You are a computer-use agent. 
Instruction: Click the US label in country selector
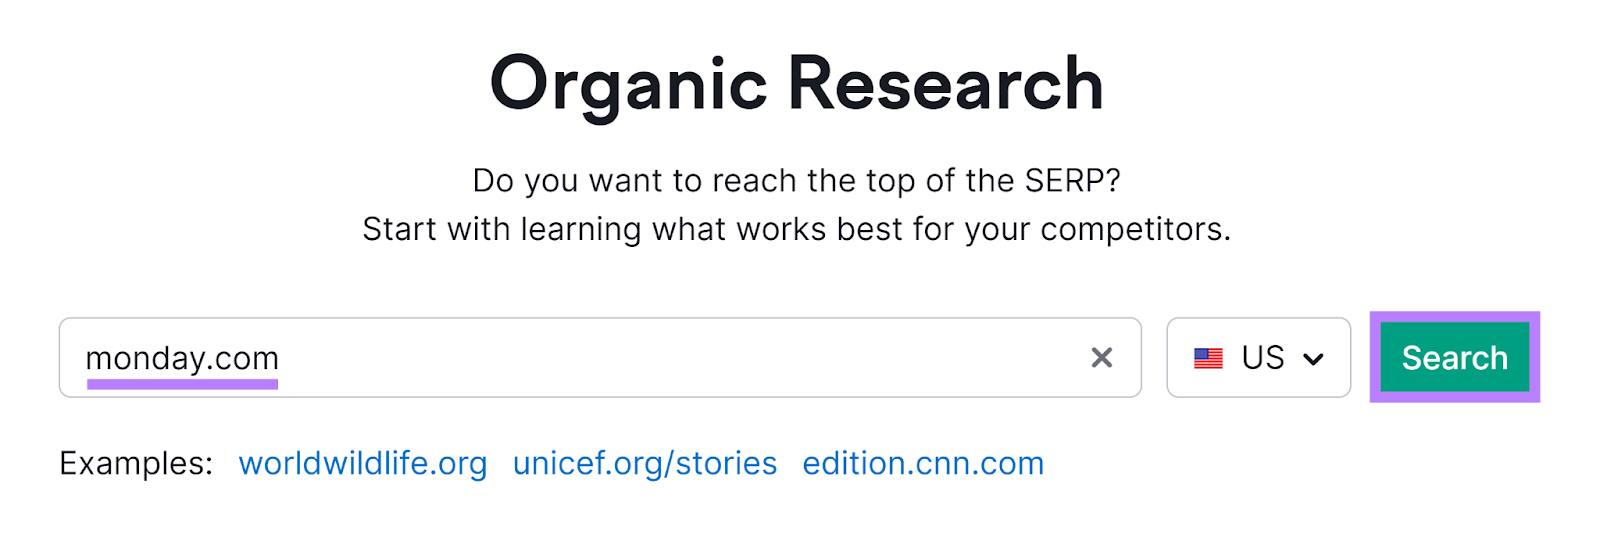point(1262,358)
